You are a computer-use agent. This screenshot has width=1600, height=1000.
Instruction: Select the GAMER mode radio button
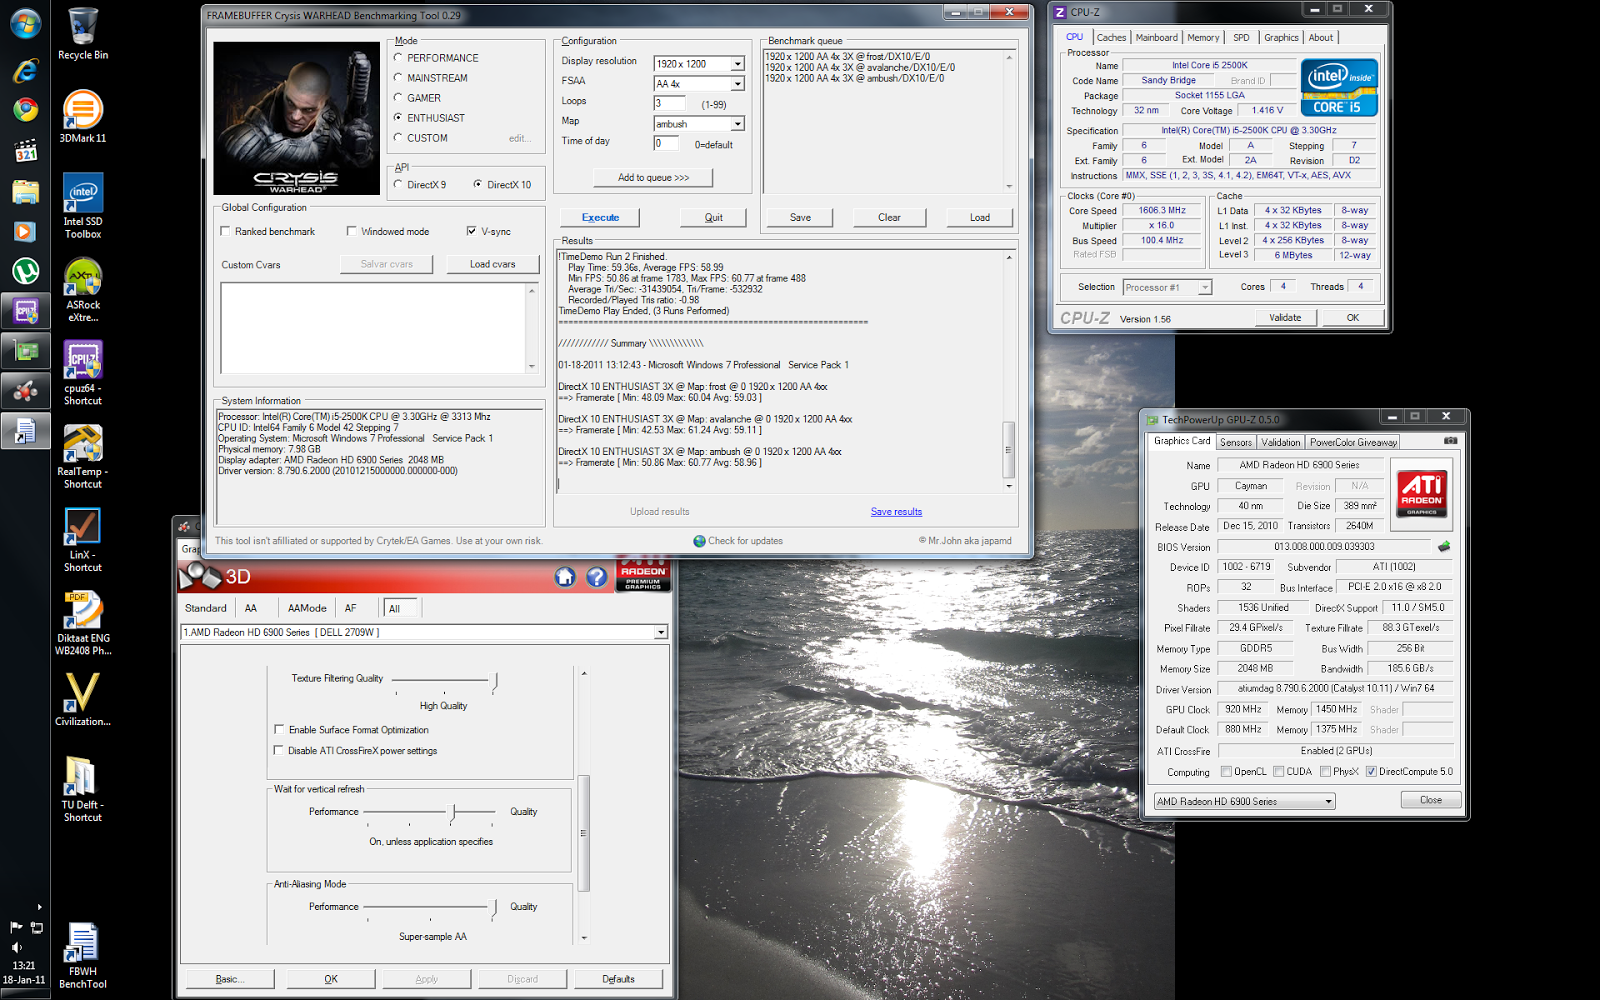pyautogui.click(x=398, y=98)
